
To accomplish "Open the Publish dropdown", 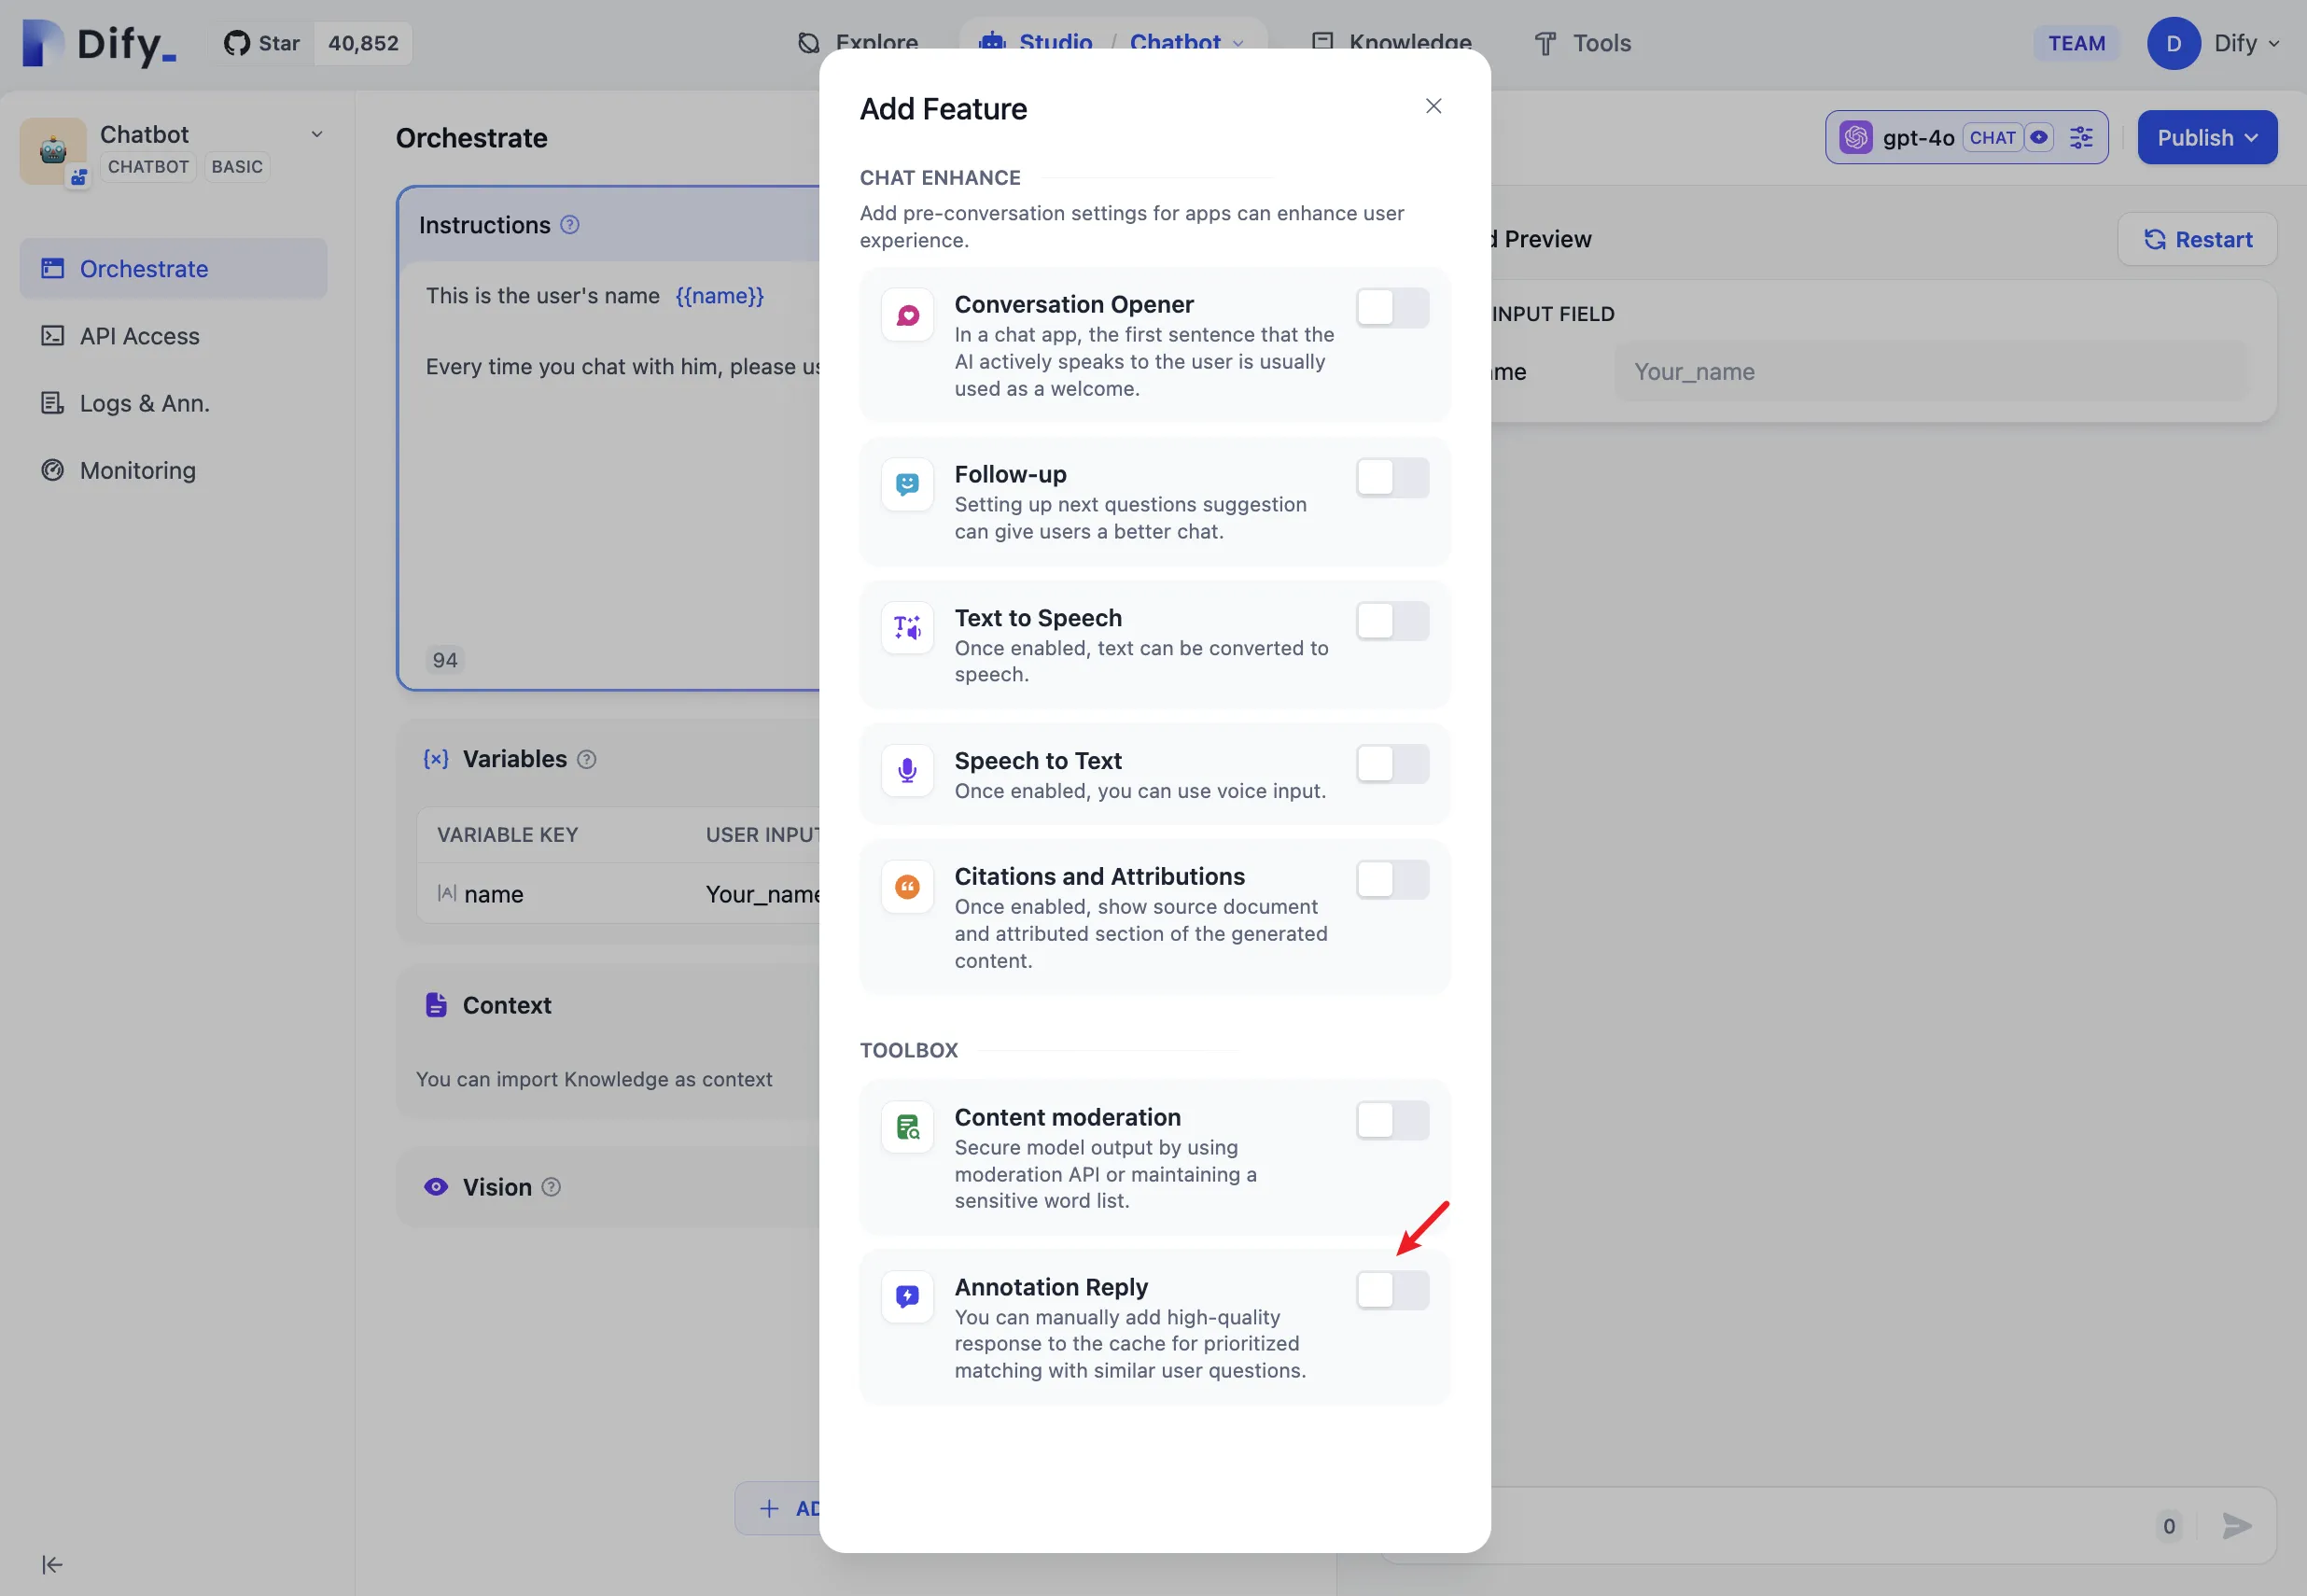I will pos(2207,138).
